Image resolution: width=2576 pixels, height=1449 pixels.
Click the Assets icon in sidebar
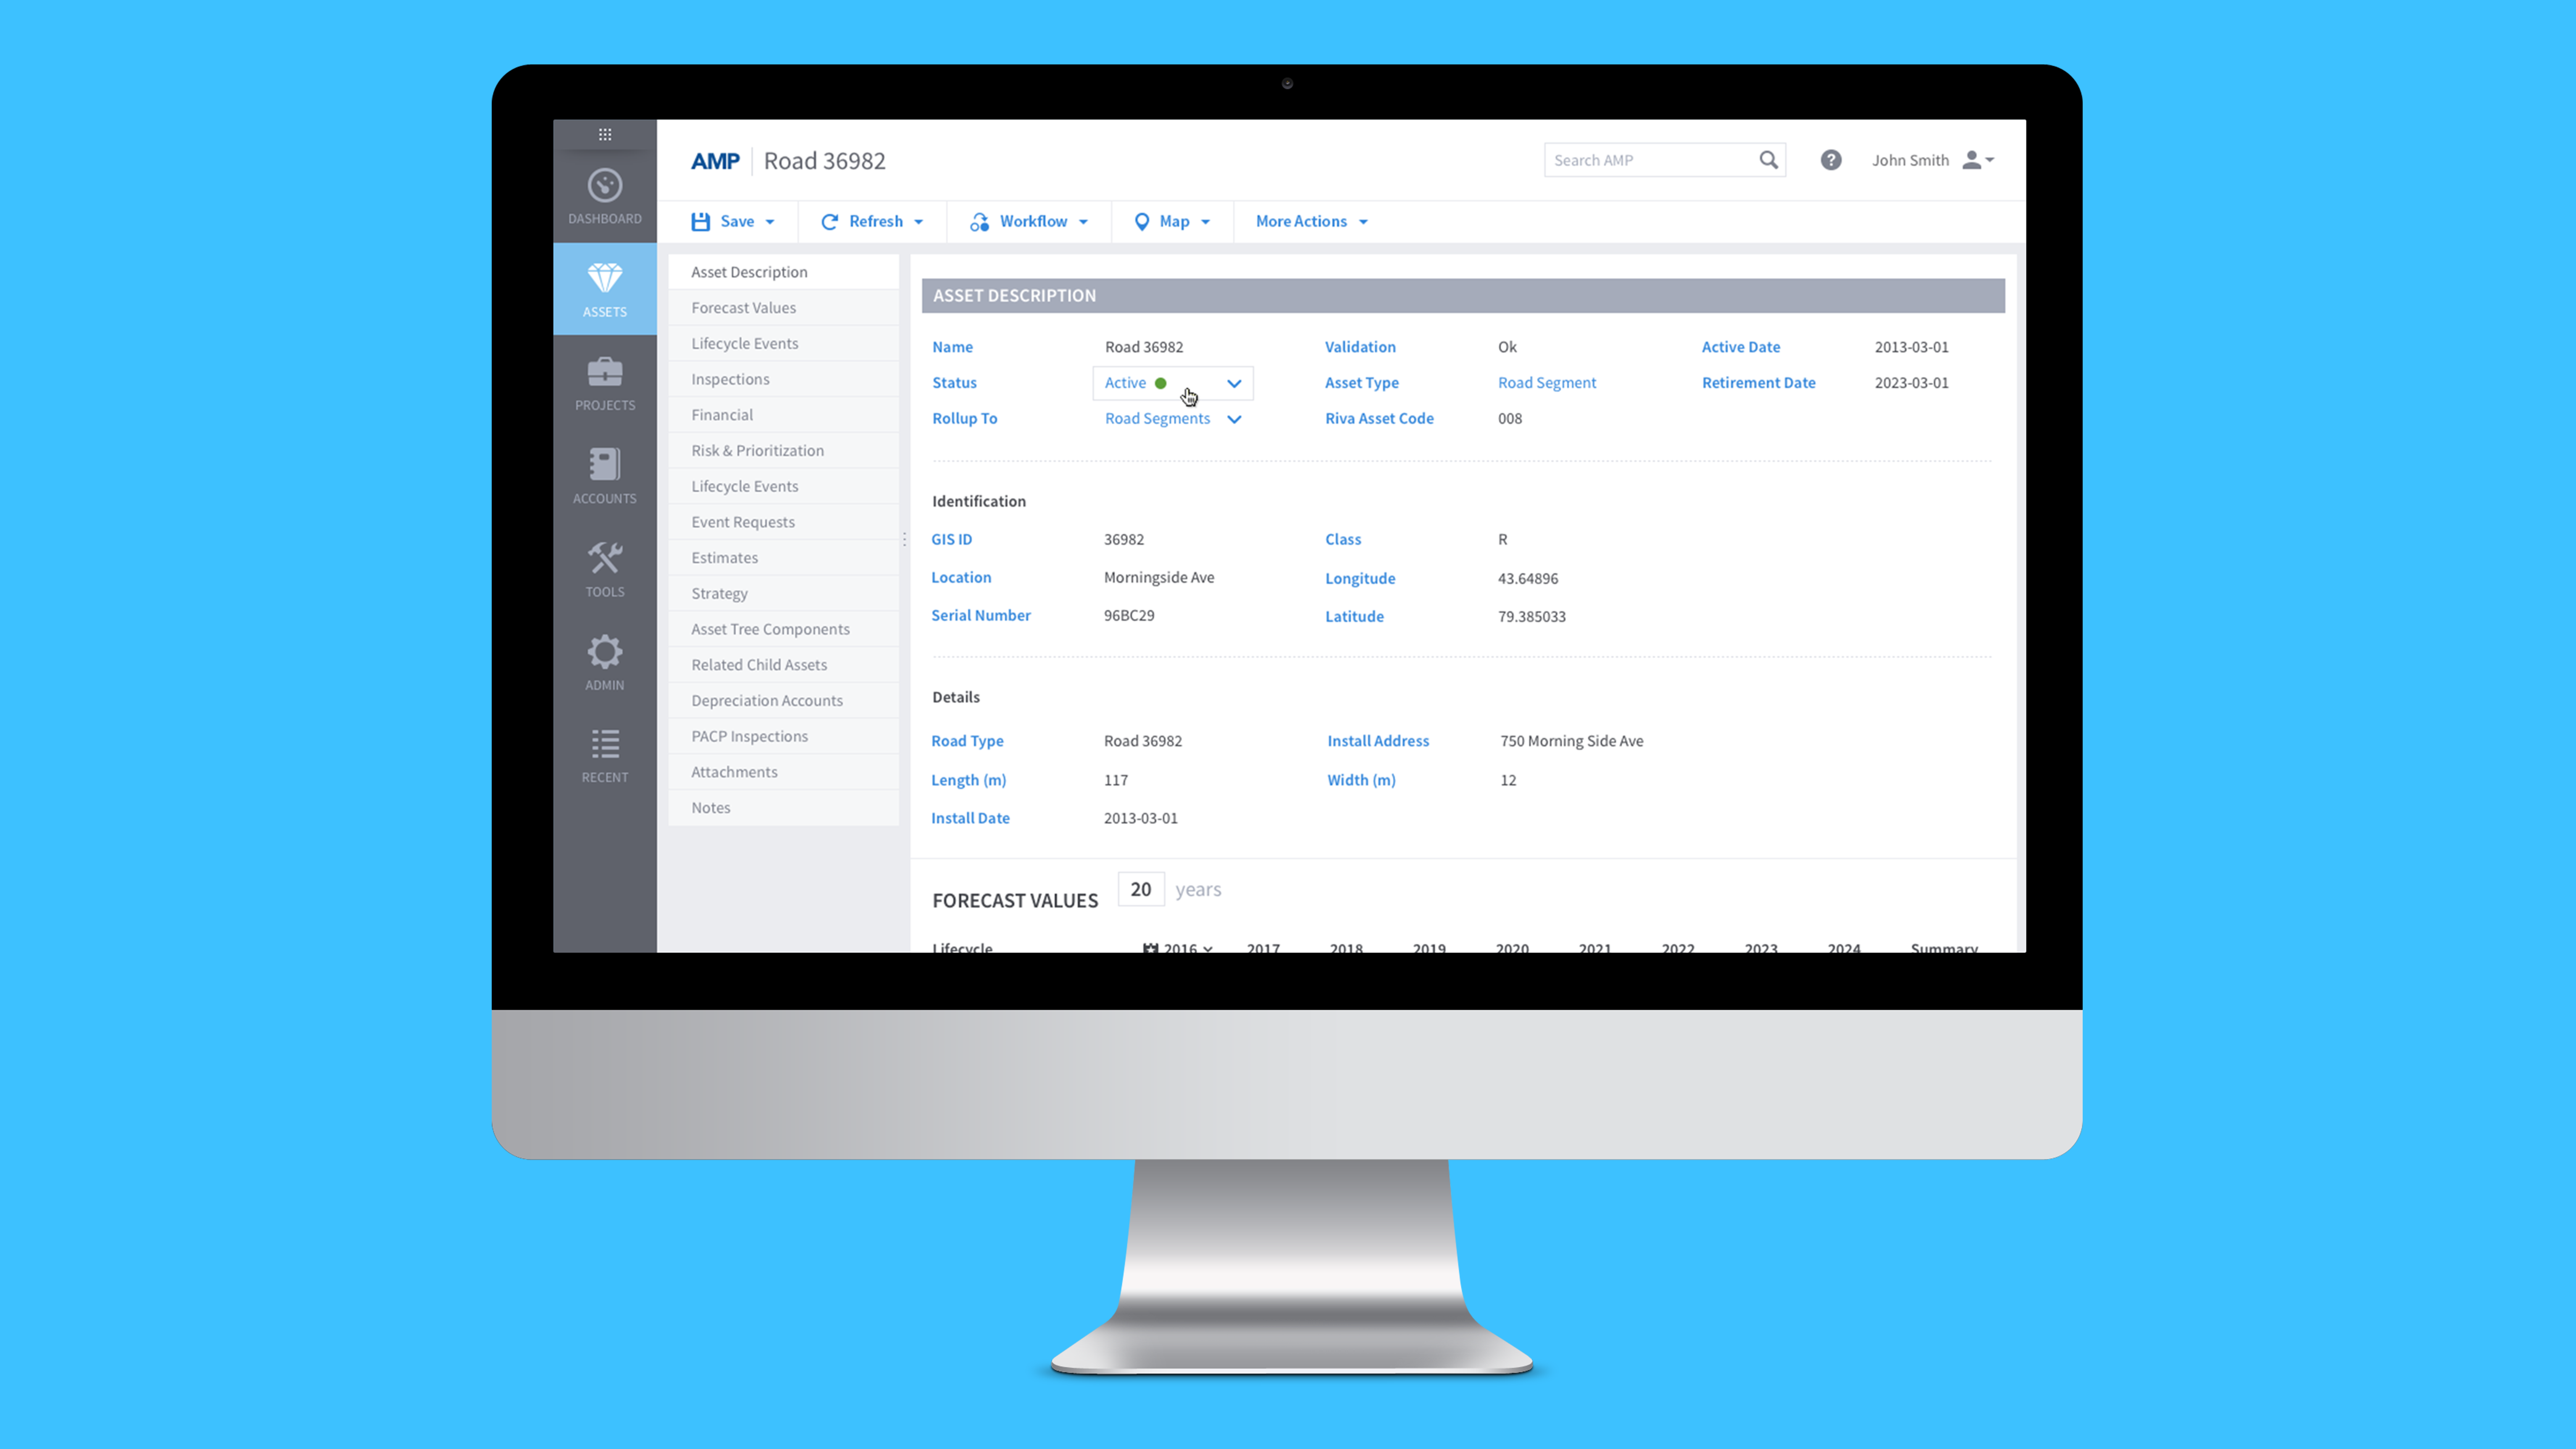[x=603, y=289]
